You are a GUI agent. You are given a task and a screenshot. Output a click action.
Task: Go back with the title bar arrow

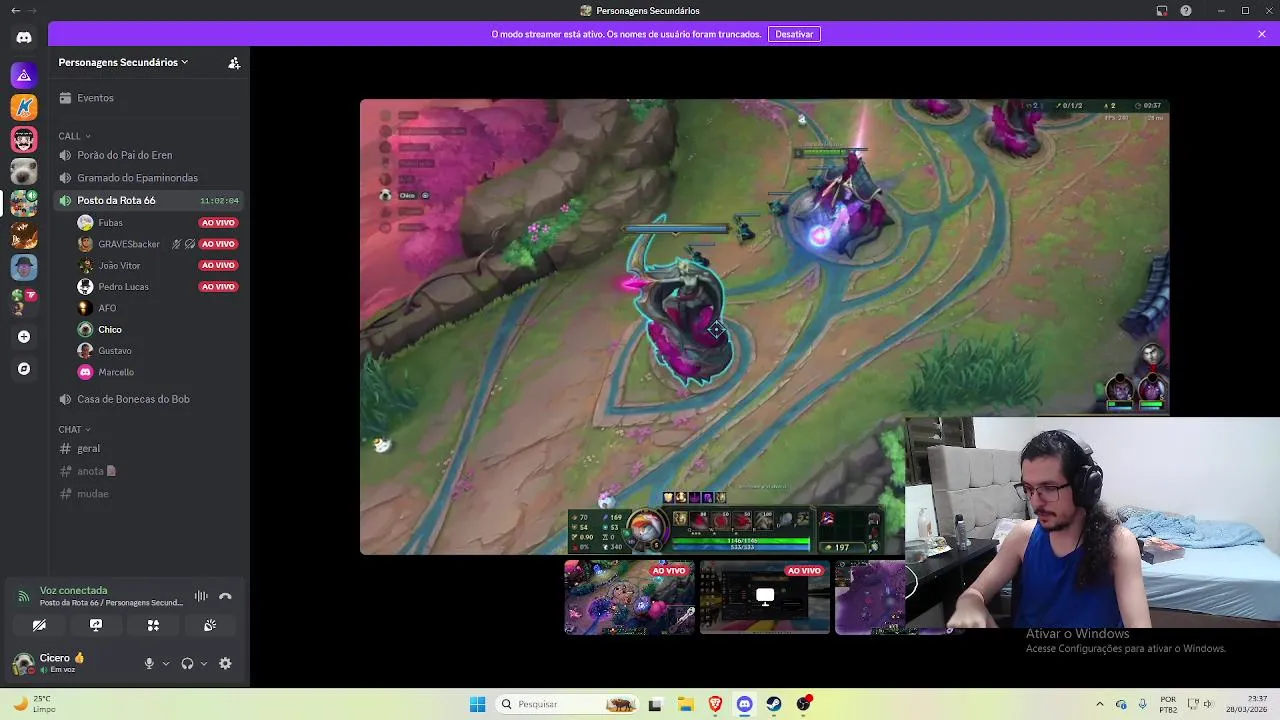click(x=15, y=10)
